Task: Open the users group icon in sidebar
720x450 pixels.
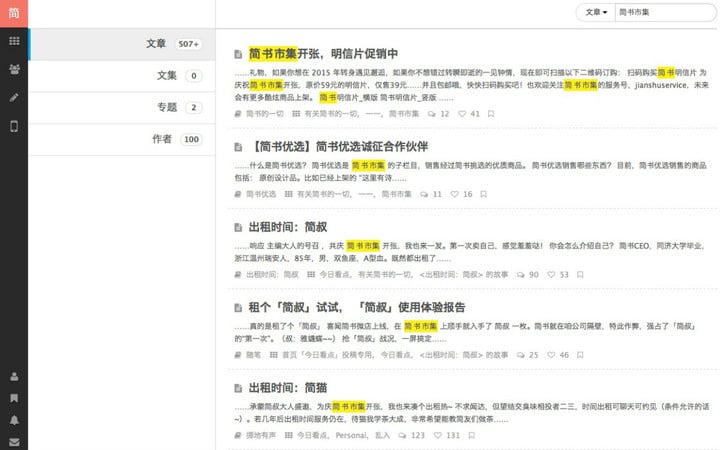Action: (14, 69)
